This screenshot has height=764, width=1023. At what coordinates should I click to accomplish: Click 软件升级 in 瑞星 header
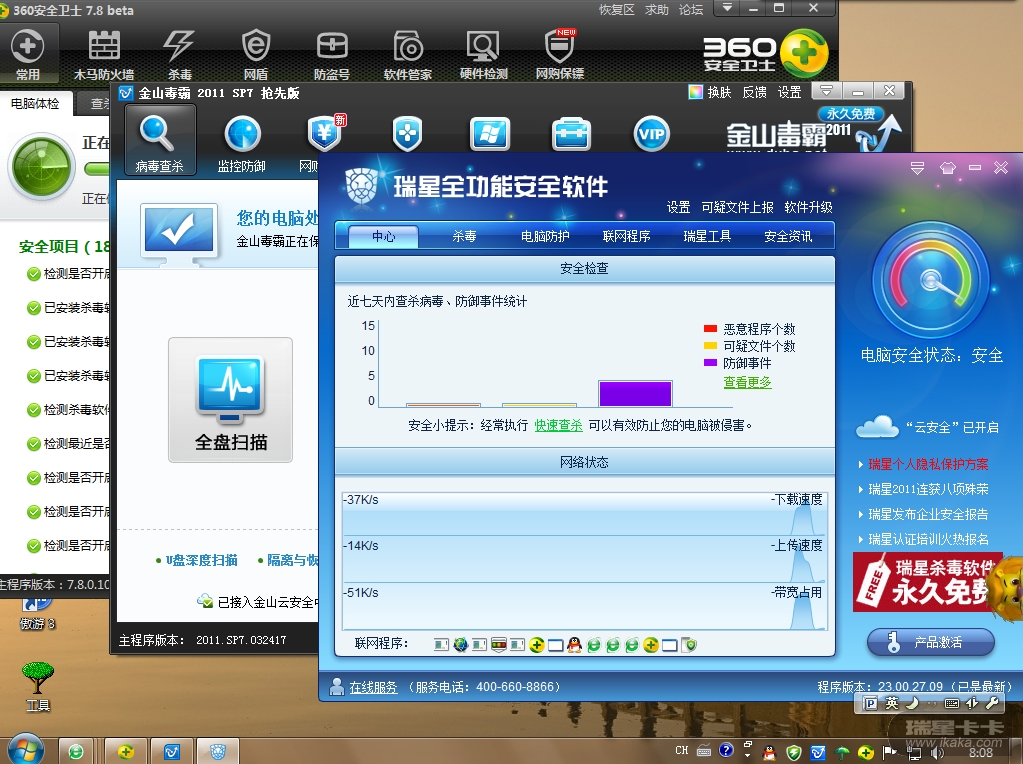pyautogui.click(x=808, y=207)
